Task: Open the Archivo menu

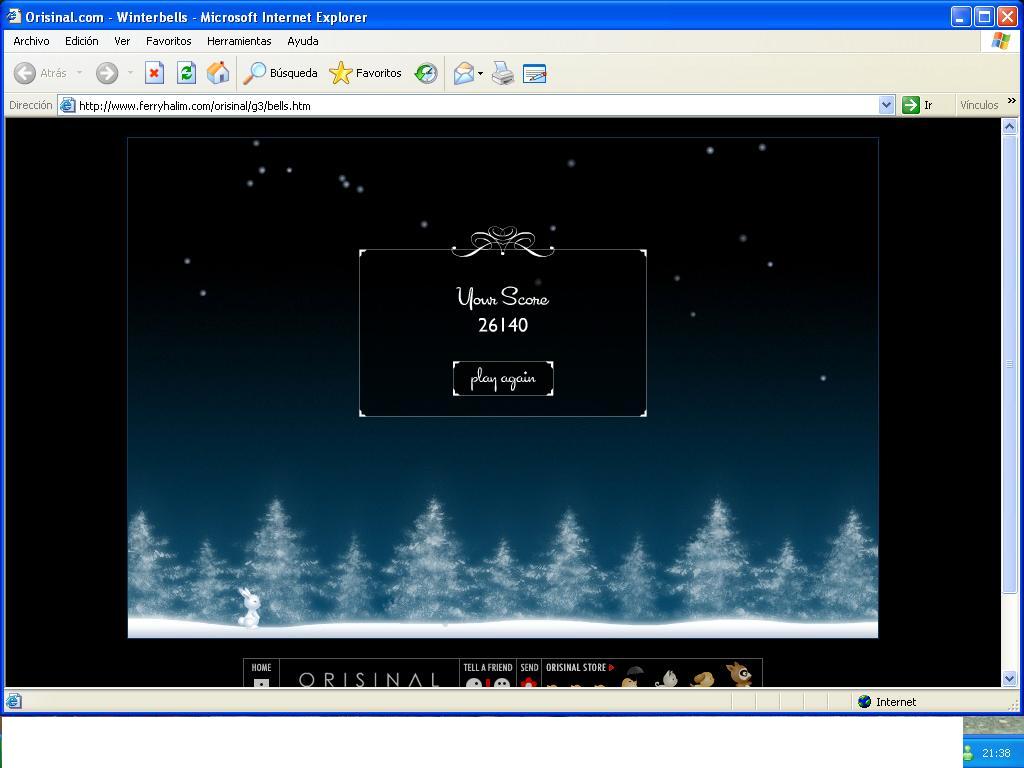Action: tap(31, 41)
